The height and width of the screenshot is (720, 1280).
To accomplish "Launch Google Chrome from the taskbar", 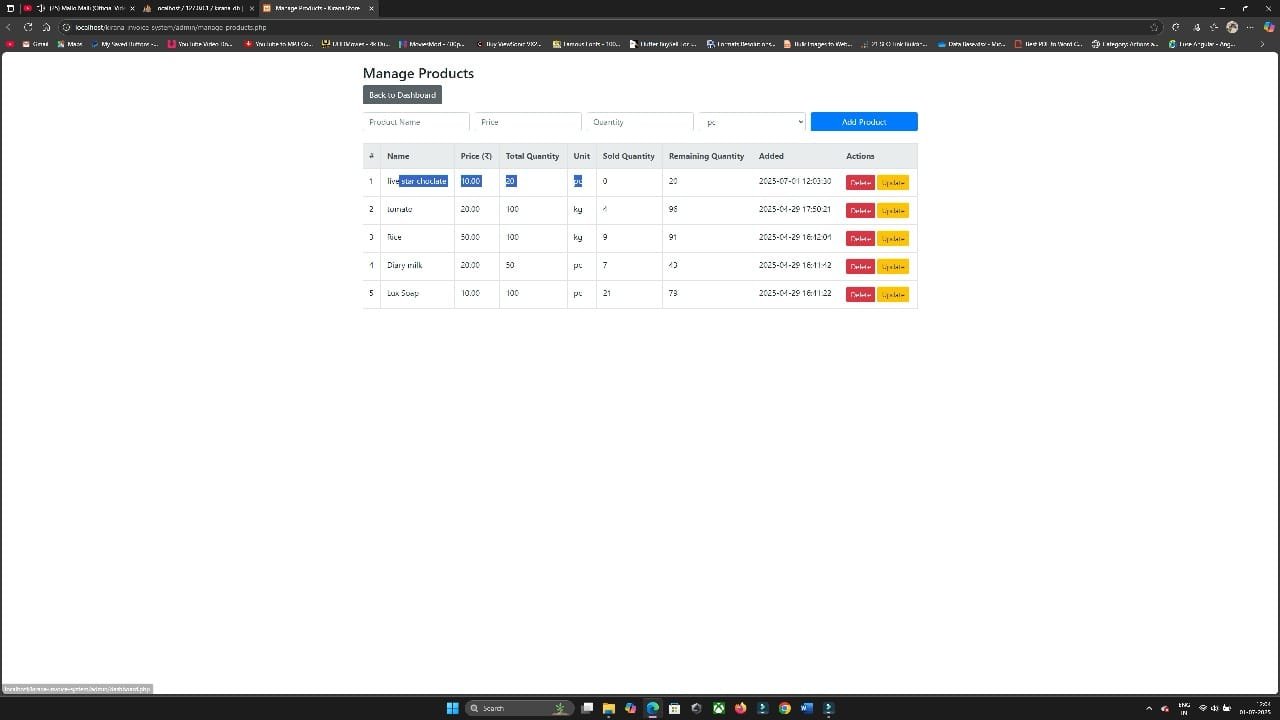I will (x=784, y=708).
